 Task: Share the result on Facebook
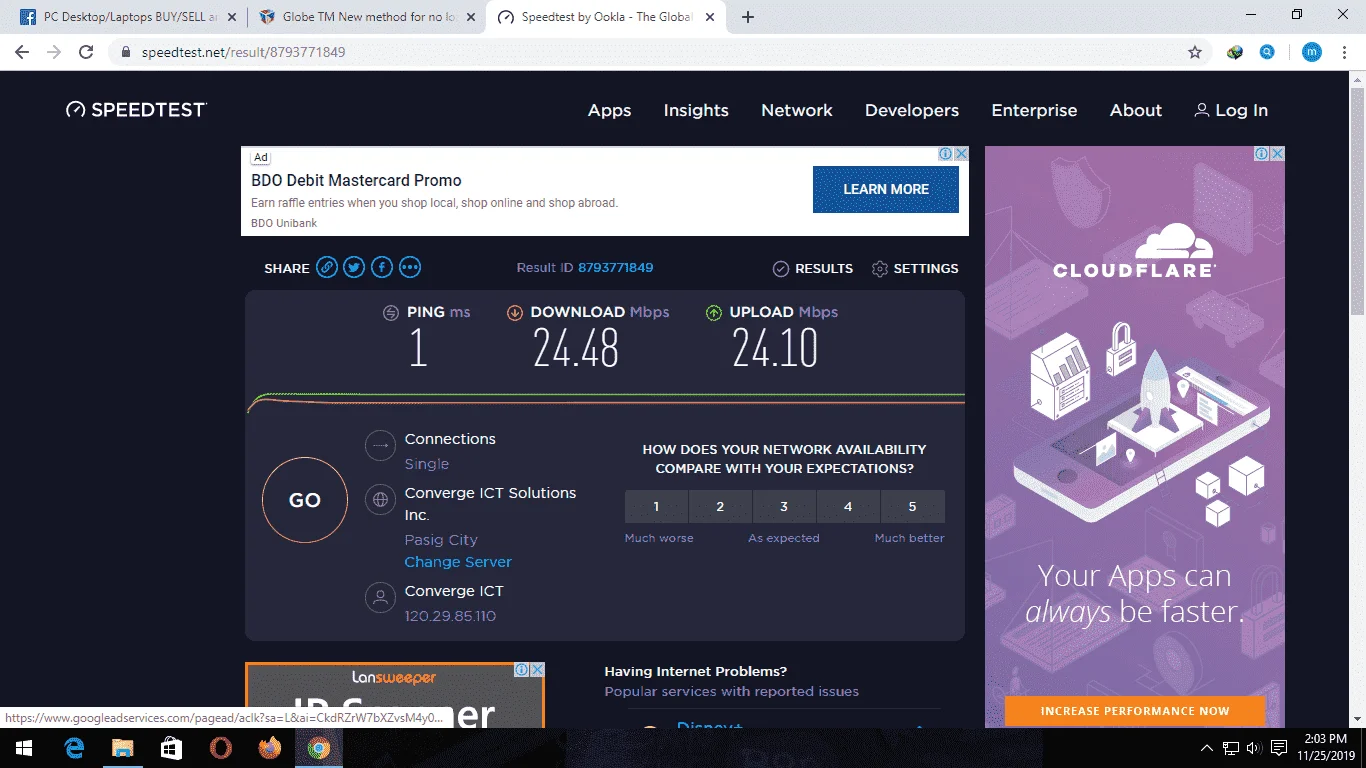point(382,268)
